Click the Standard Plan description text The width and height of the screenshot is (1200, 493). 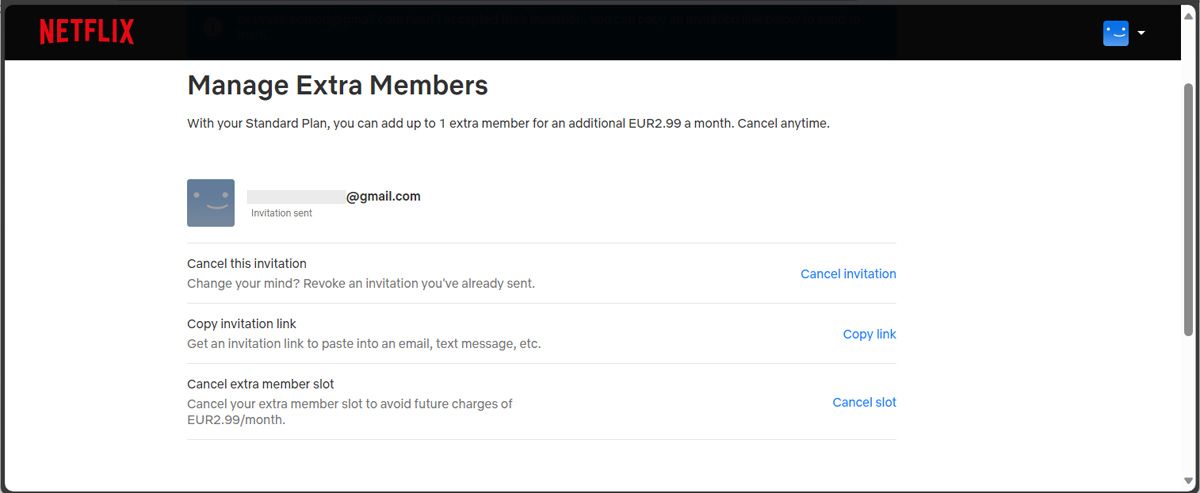coord(508,124)
